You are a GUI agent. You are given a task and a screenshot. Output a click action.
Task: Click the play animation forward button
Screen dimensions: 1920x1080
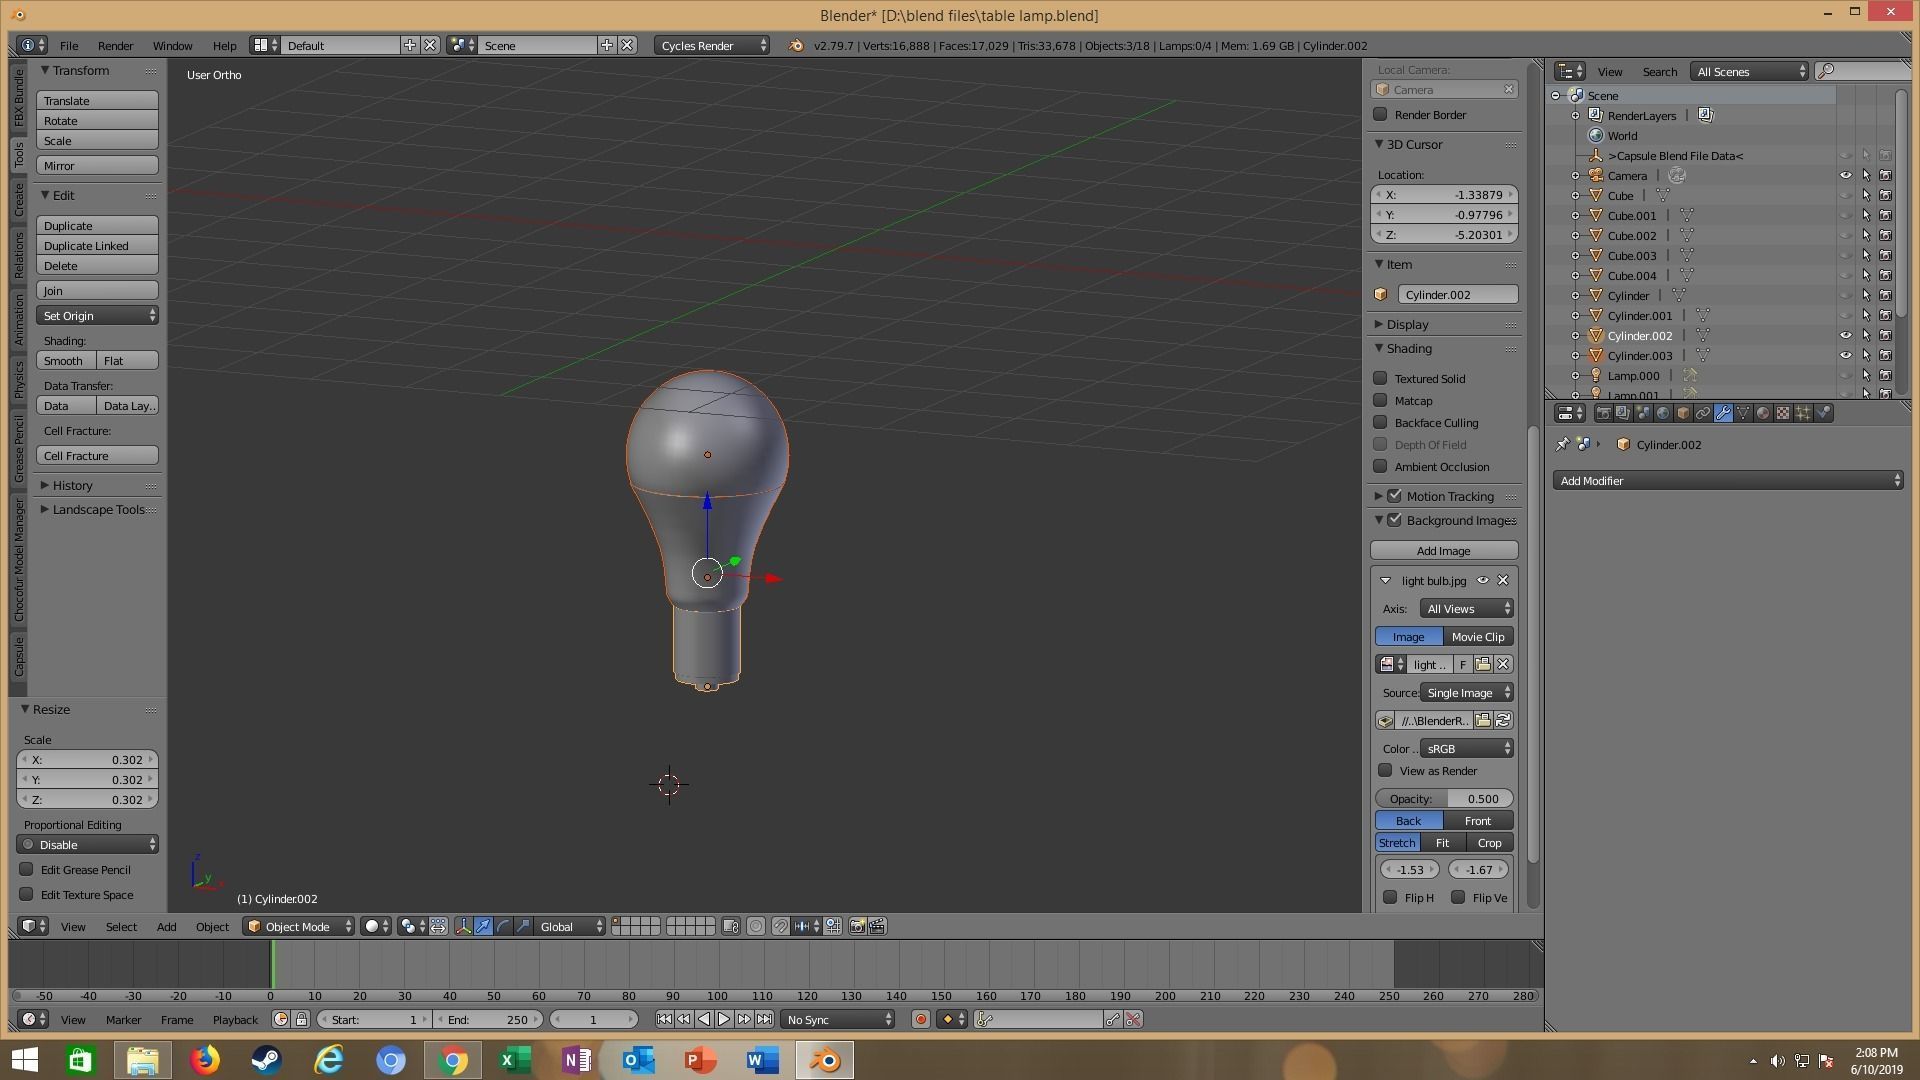click(x=723, y=1019)
